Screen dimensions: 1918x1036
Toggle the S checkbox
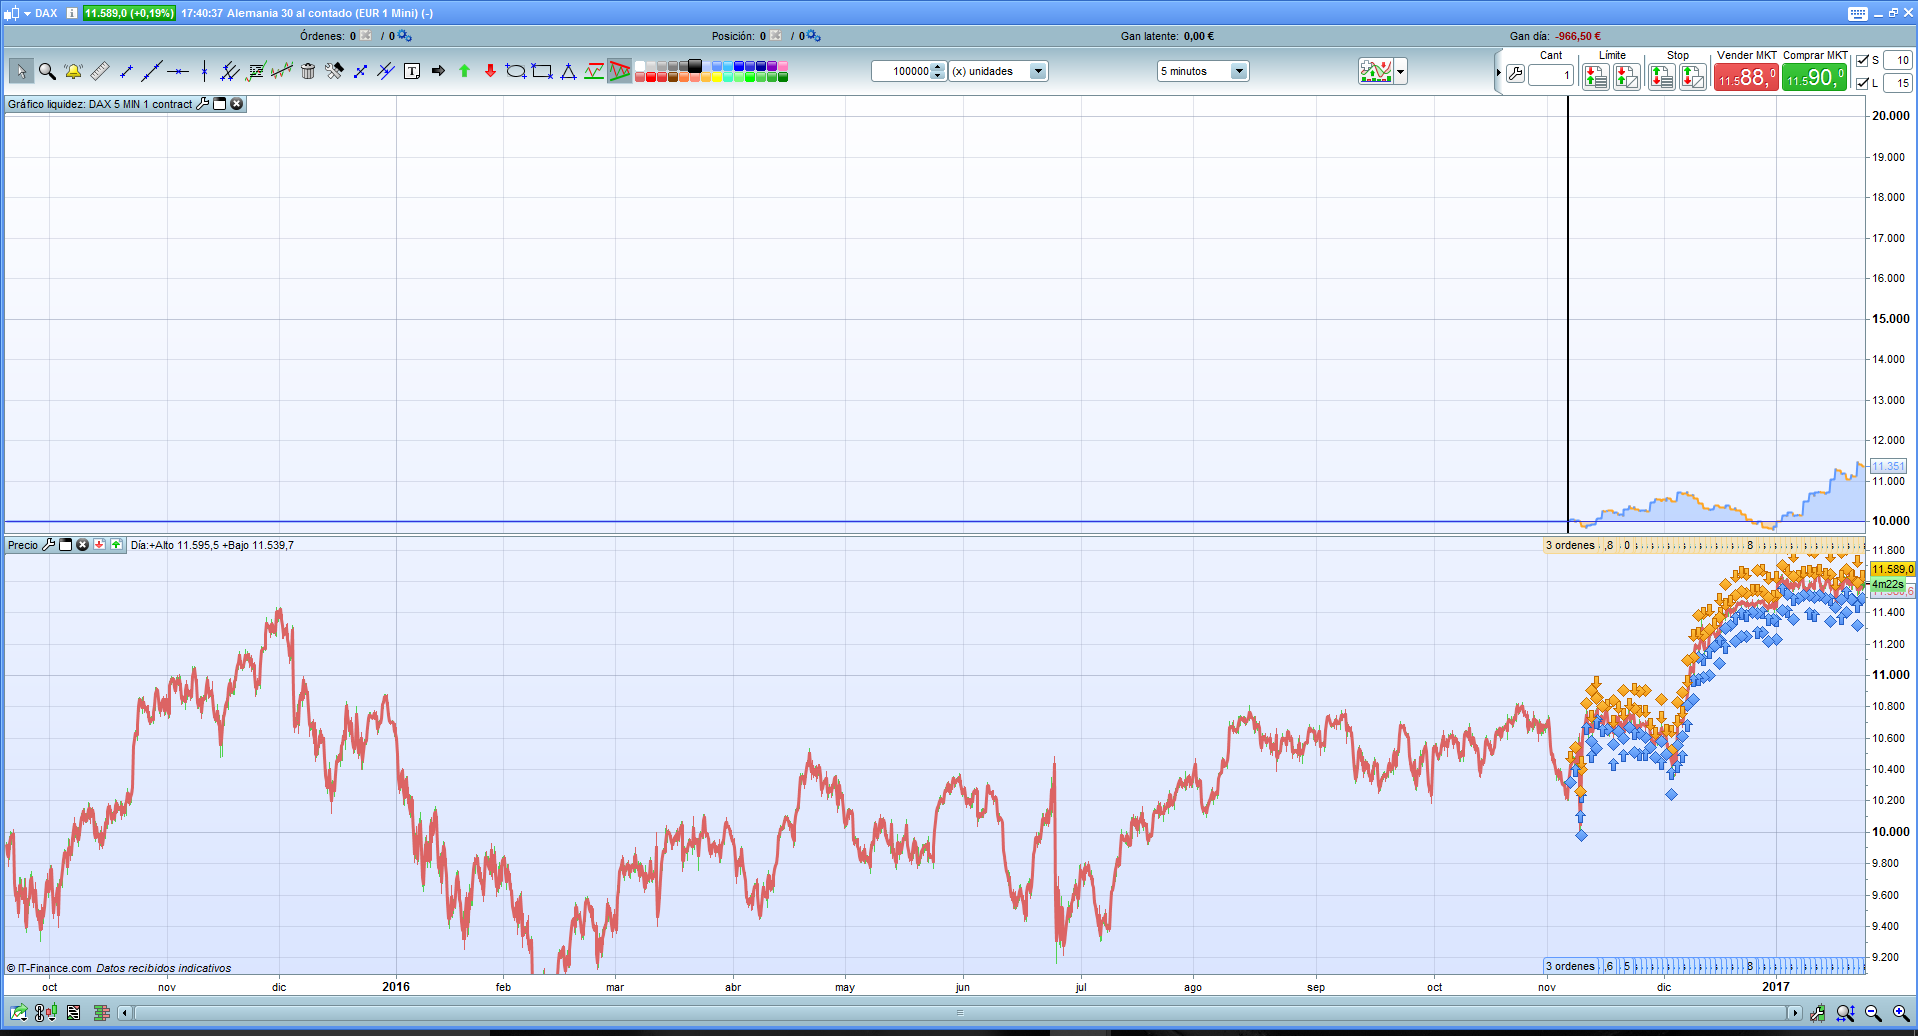tap(1862, 60)
